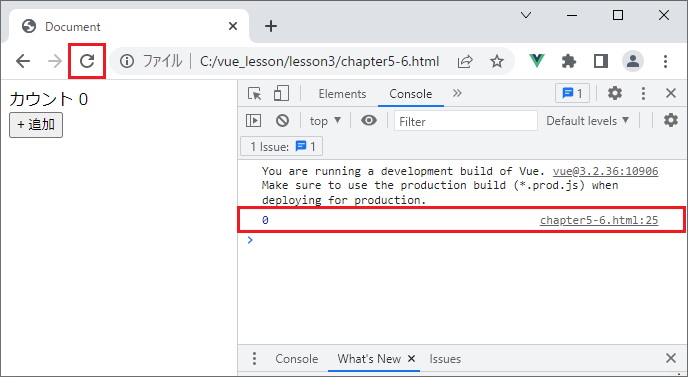Go forward to the next page

coord(55,61)
